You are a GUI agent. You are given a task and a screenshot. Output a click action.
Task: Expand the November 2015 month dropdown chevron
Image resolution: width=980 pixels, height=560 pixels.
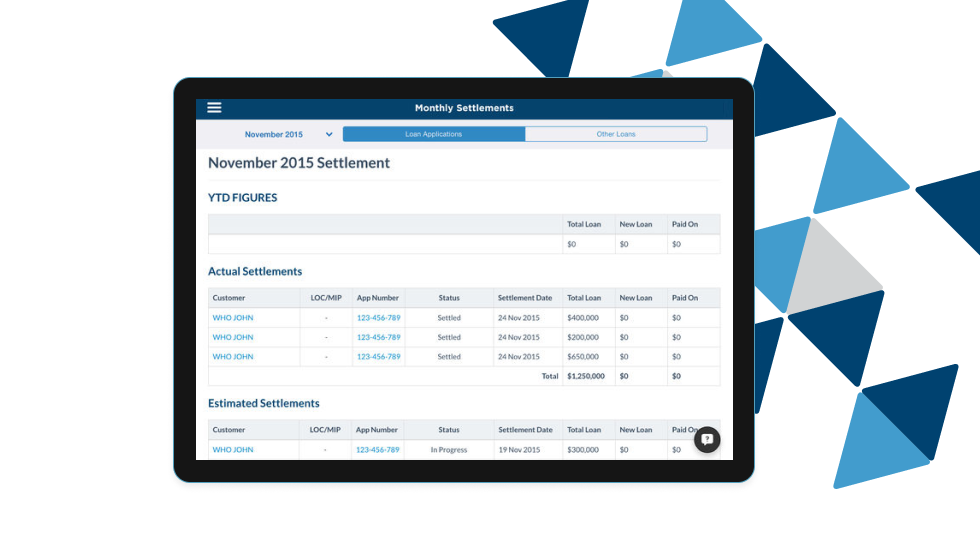pos(329,134)
